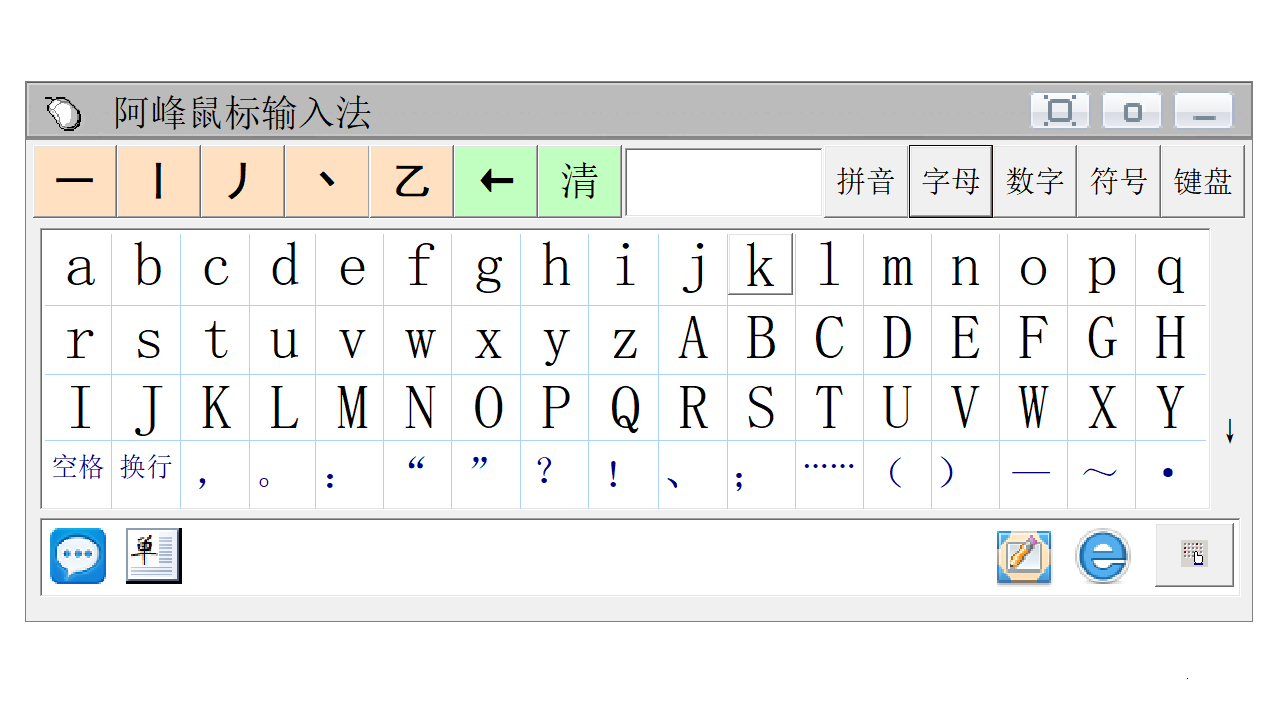Image resolution: width=1280 pixels, height=720 pixels.
Task: Click the stroke input text field
Action: pyautogui.click(x=723, y=182)
